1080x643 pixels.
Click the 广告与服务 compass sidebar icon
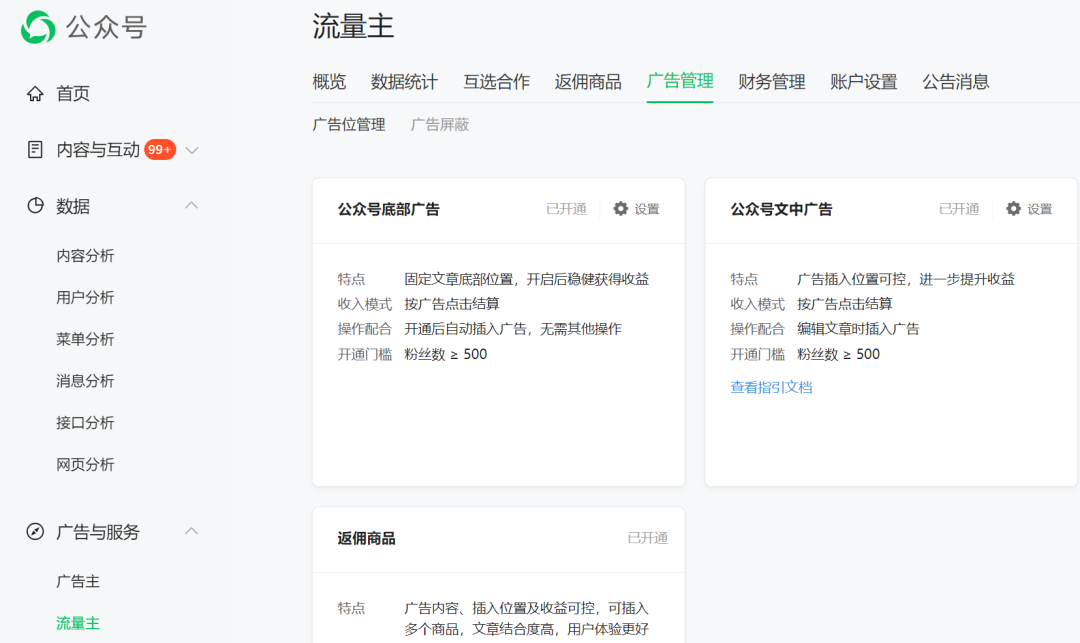click(35, 532)
